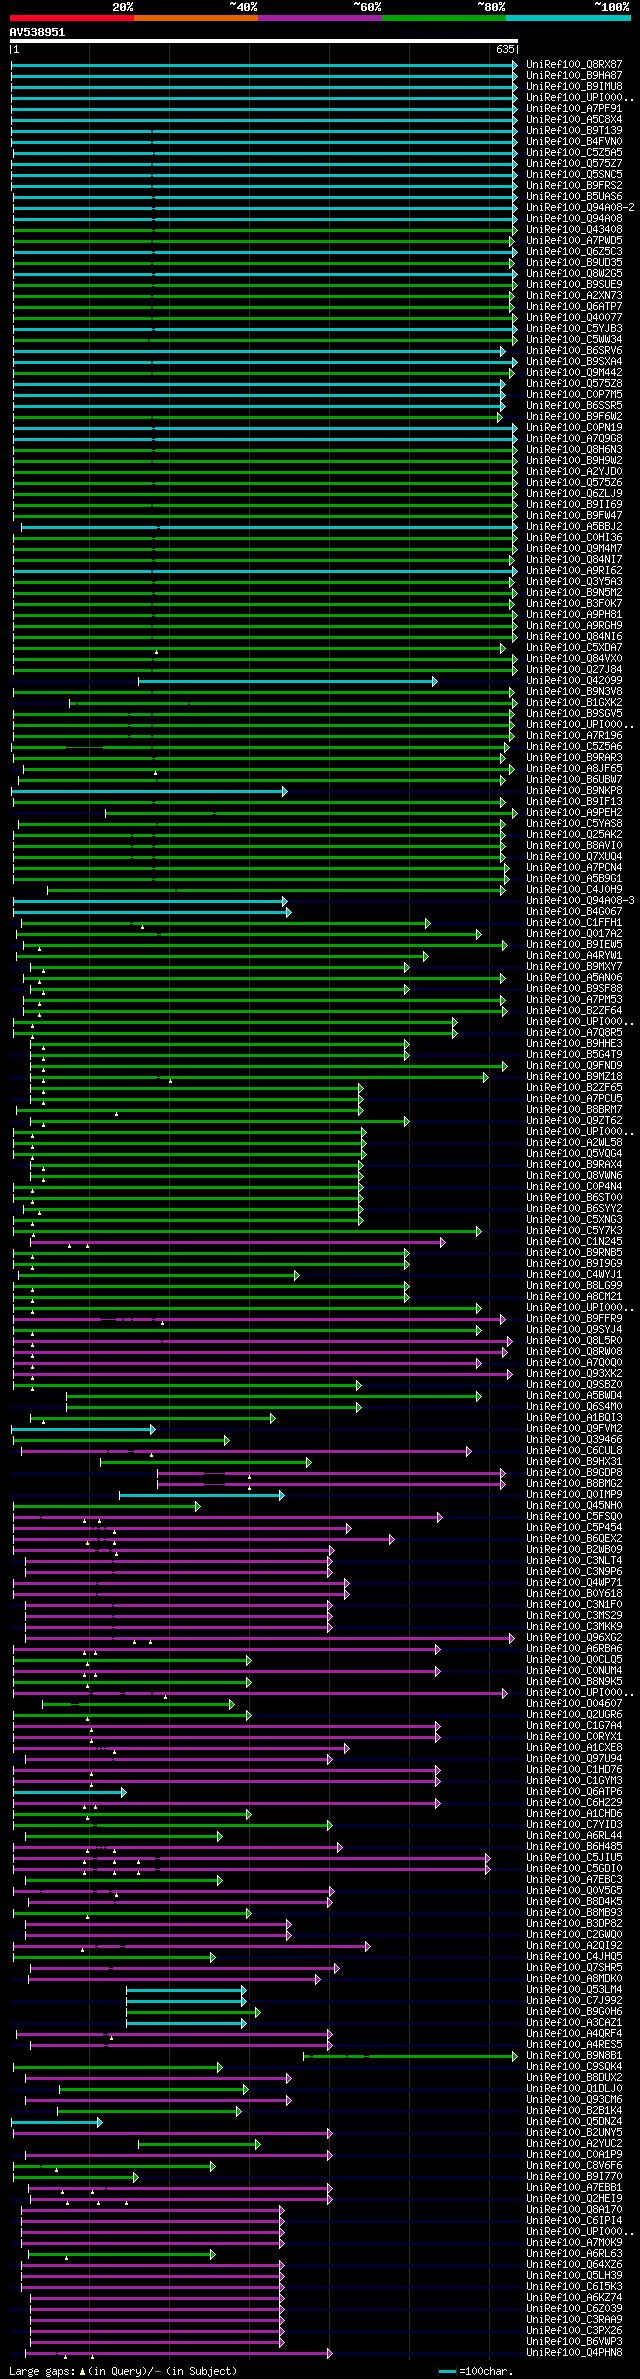Image resolution: width=640 pixels, height=2379 pixels.
Task: Click the UniRef100_C5YJB3 label
Action: (x=574, y=329)
